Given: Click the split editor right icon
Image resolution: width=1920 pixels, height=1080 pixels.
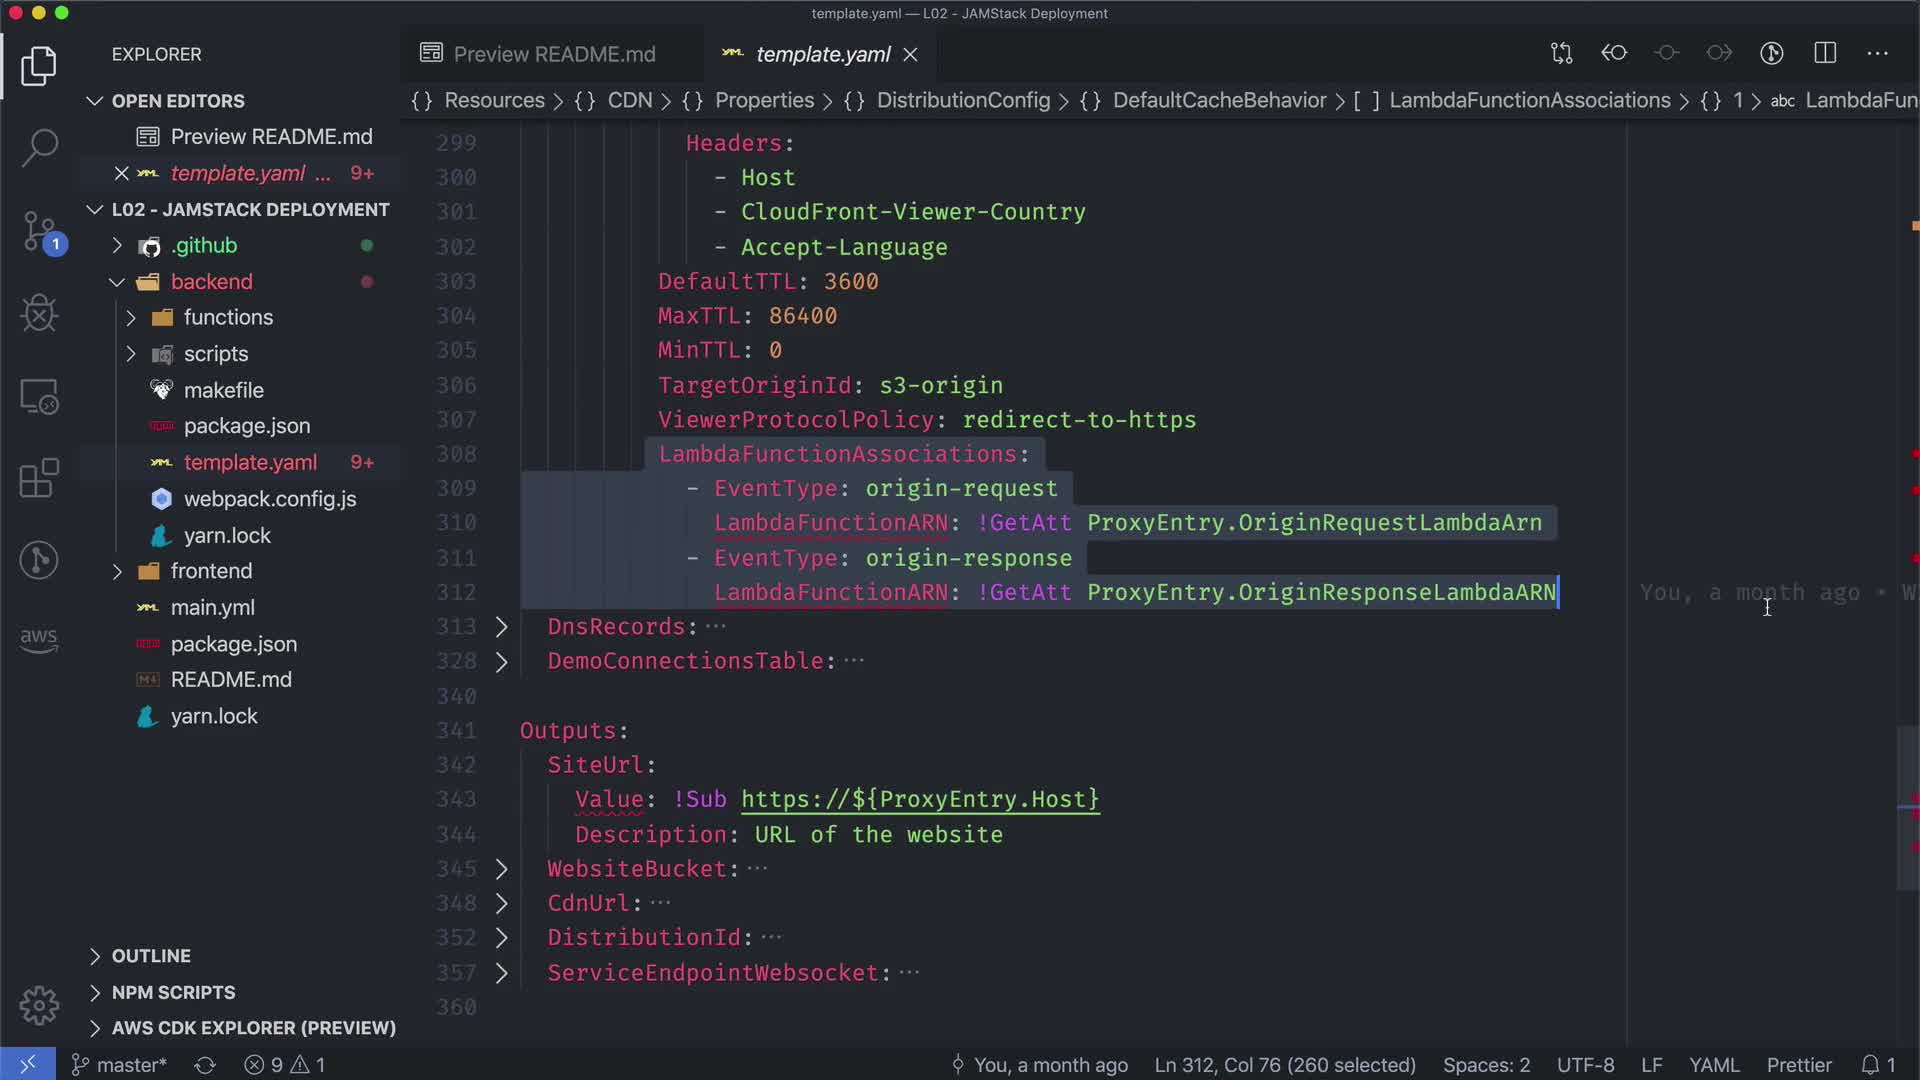Looking at the screenshot, I should click(x=1825, y=54).
